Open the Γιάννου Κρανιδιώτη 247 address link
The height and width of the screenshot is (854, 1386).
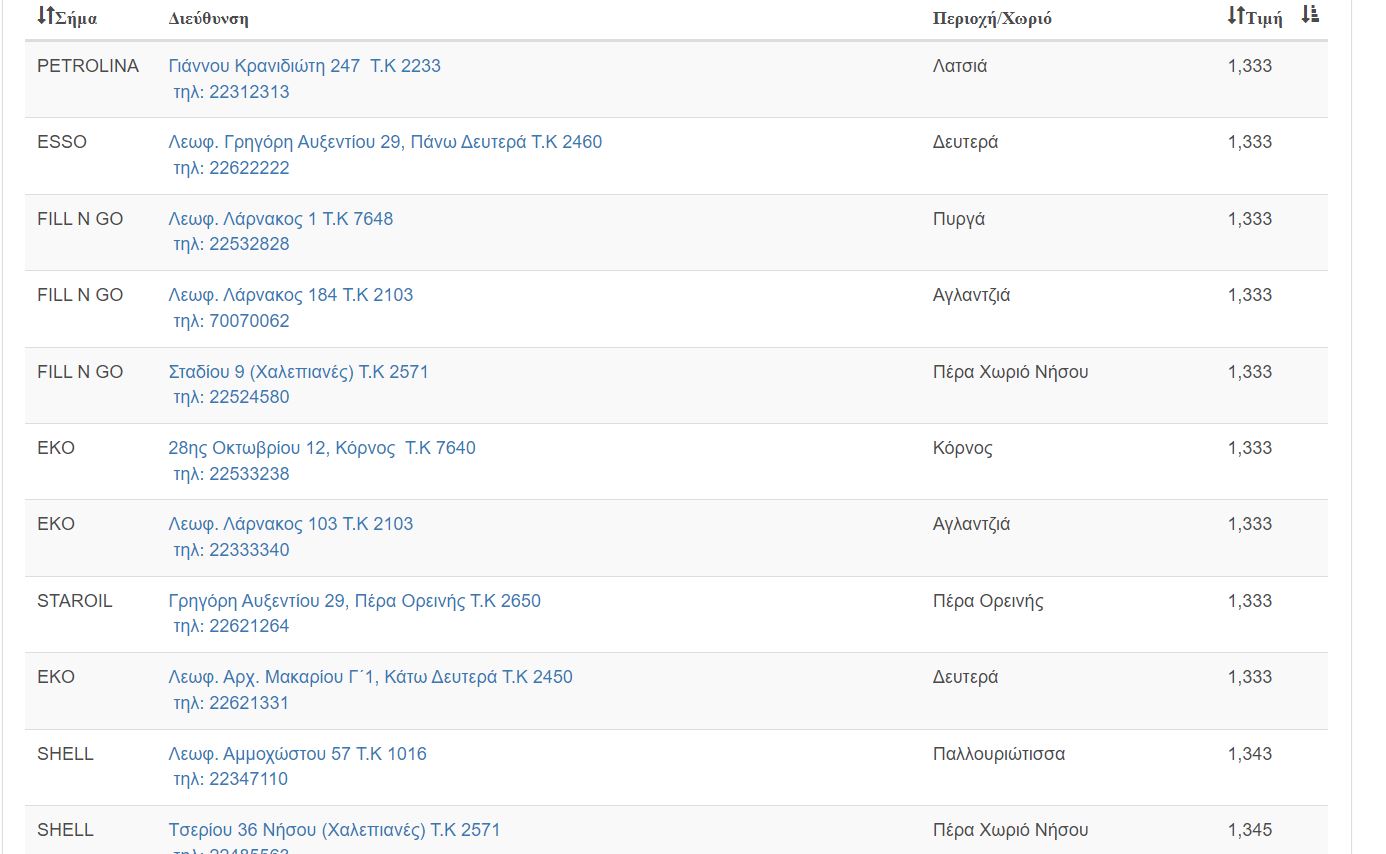(305, 66)
